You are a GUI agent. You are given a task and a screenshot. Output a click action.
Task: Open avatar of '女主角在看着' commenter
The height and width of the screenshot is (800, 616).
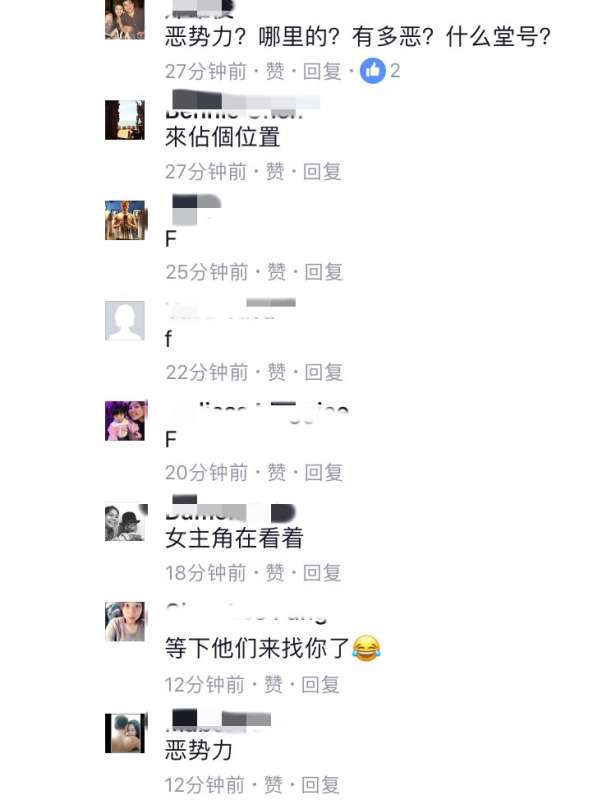tap(126, 522)
